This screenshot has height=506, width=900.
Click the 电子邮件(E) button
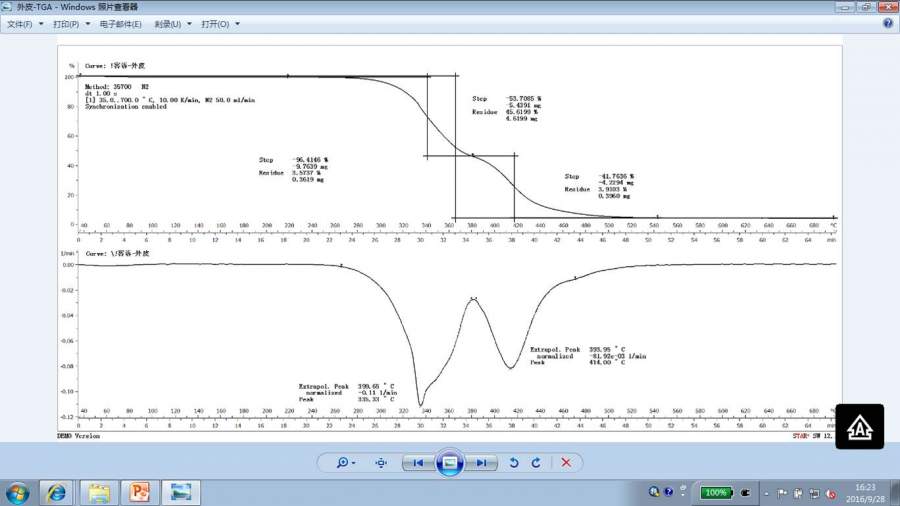coord(121,24)
